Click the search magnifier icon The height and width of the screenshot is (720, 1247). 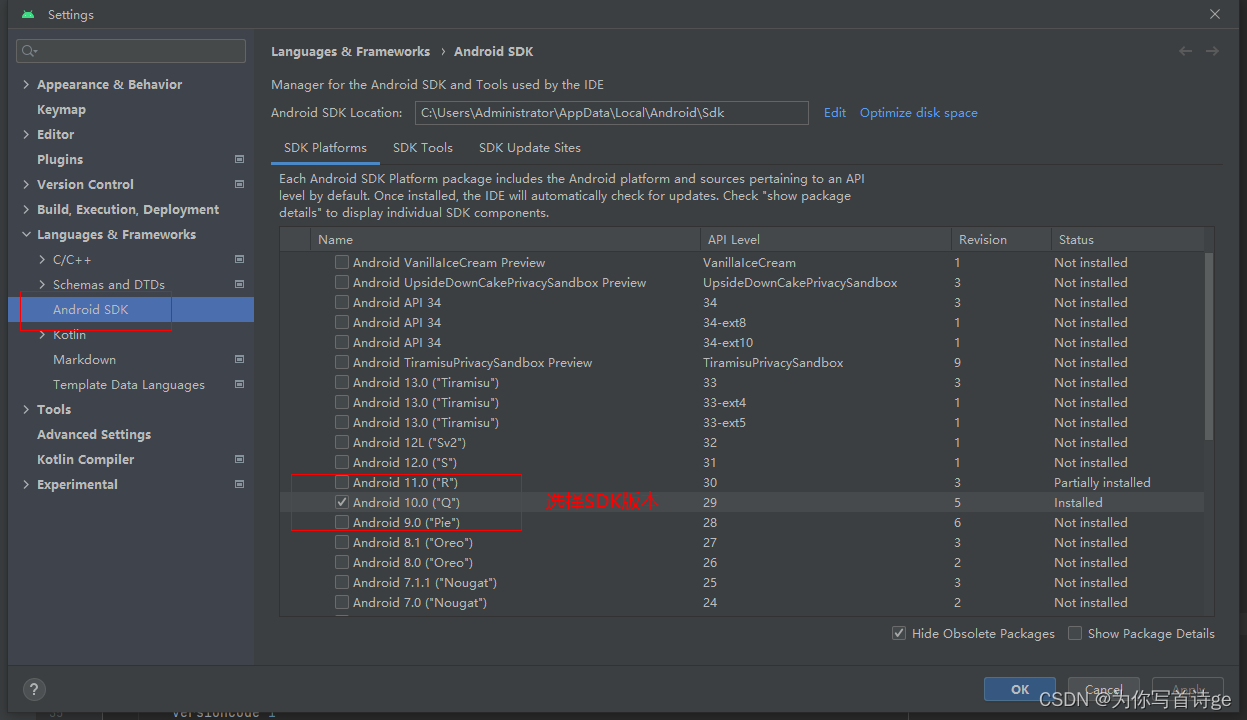click(x=29, y=51)
